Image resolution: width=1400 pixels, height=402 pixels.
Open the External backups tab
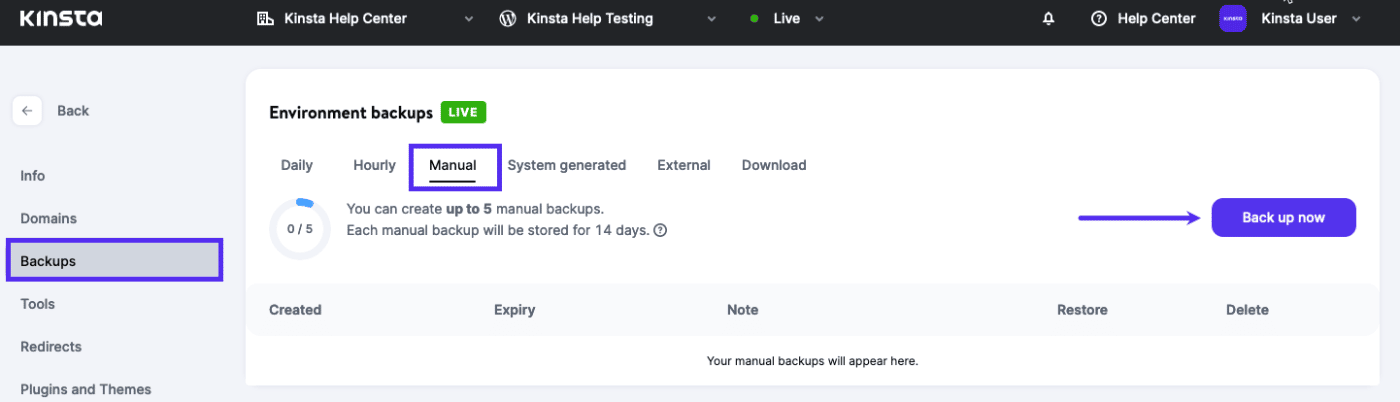[x=684, y=165]
